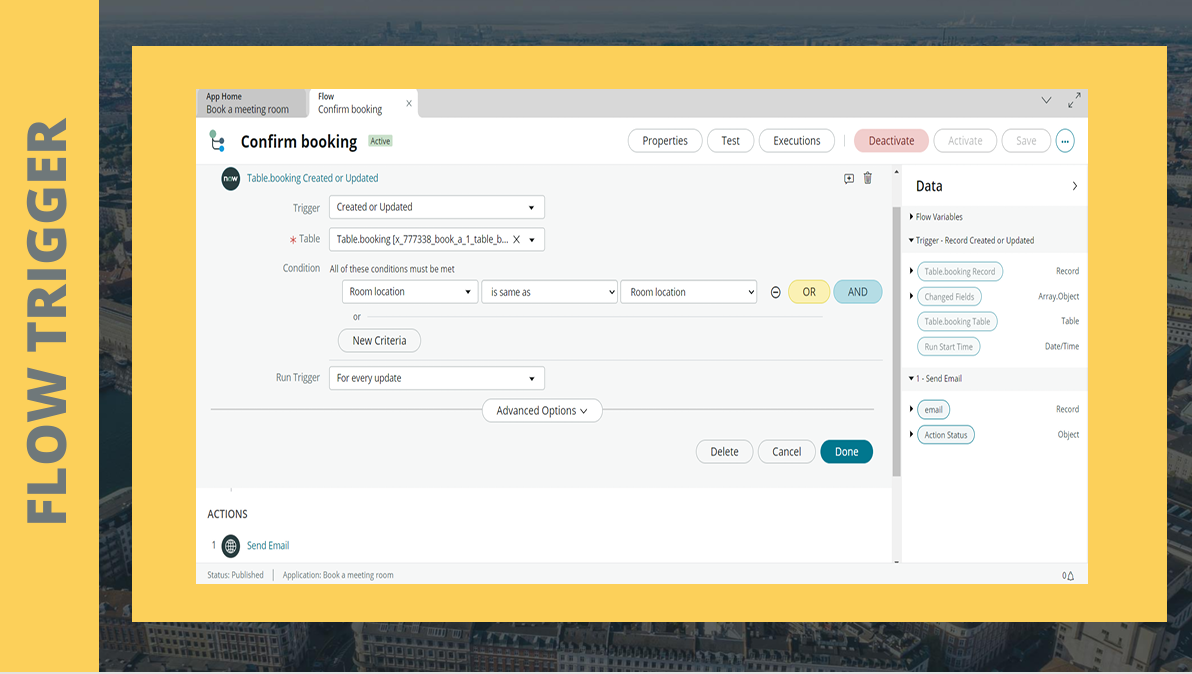1192x674 pixels.
Task: Click the Send Email action globe icon
Action: [230, 546]
